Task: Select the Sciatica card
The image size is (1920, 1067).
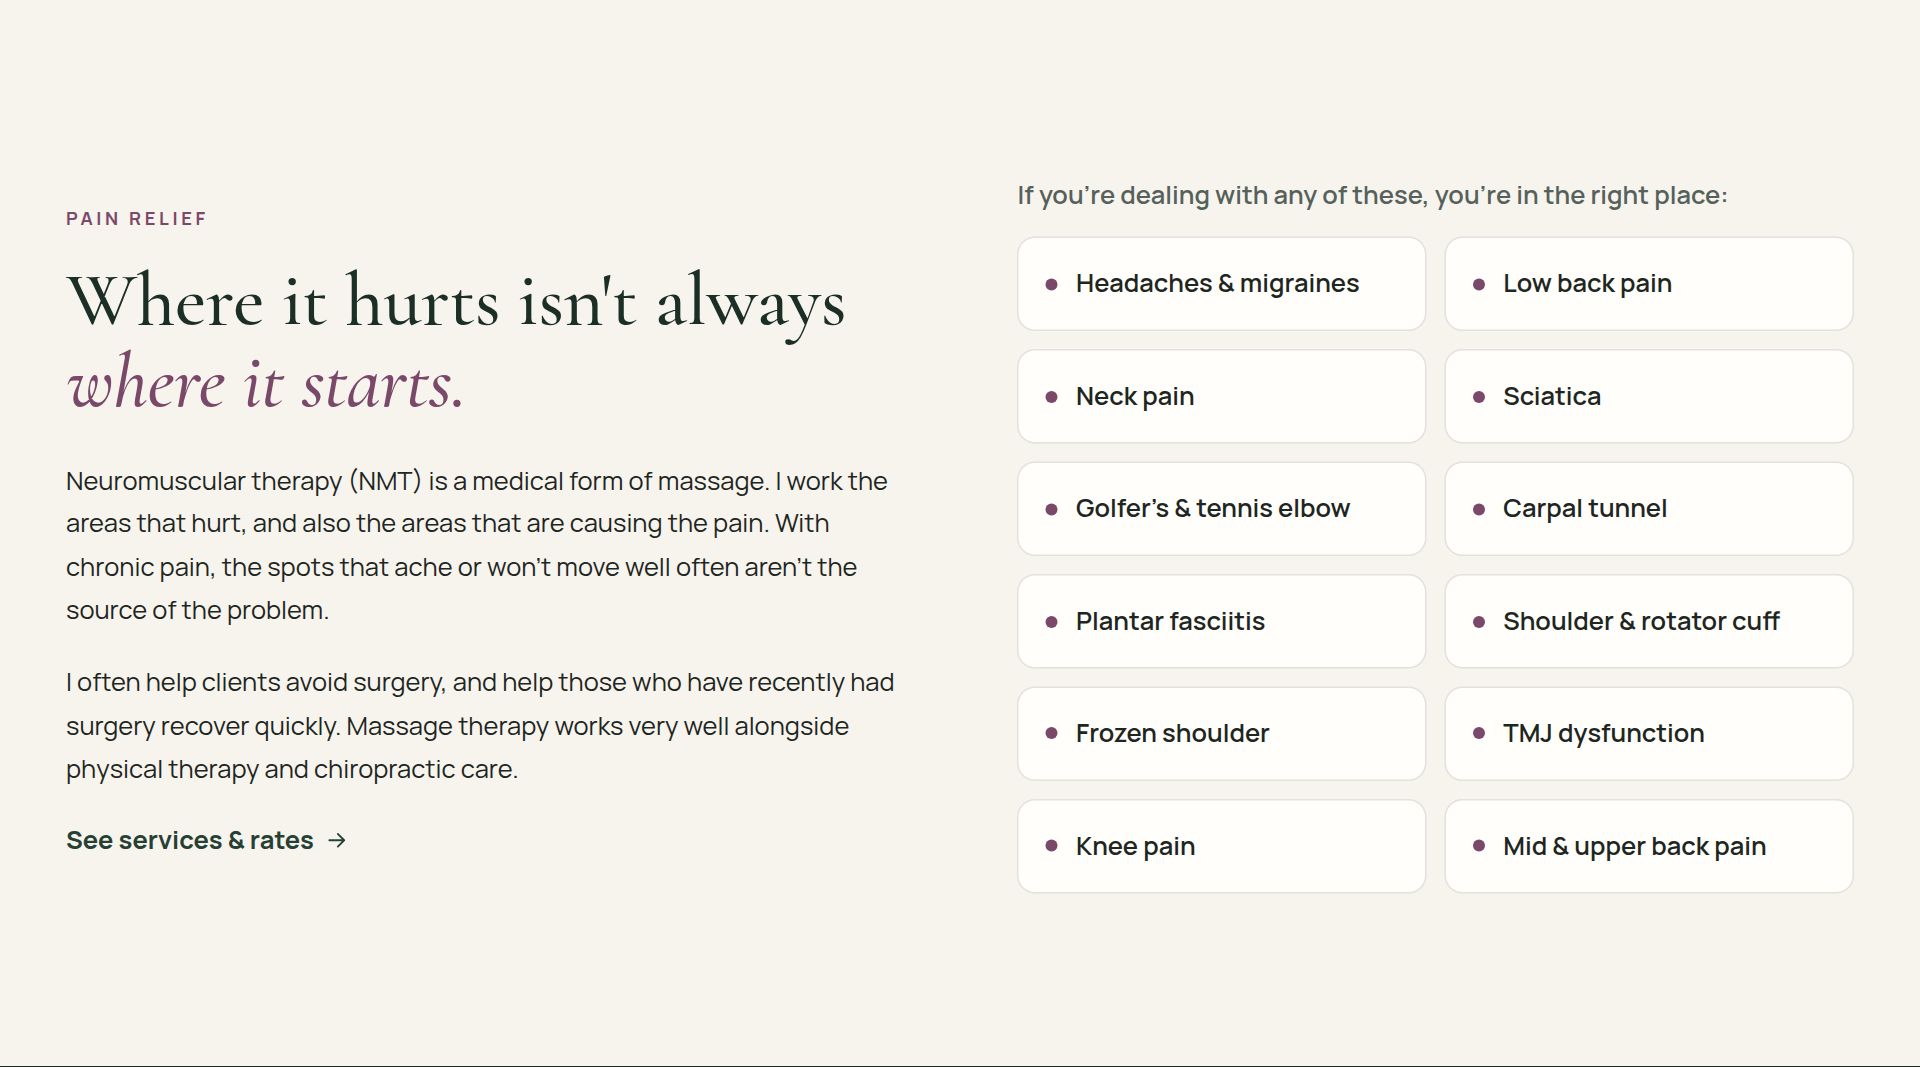Action: (1648, 396)
